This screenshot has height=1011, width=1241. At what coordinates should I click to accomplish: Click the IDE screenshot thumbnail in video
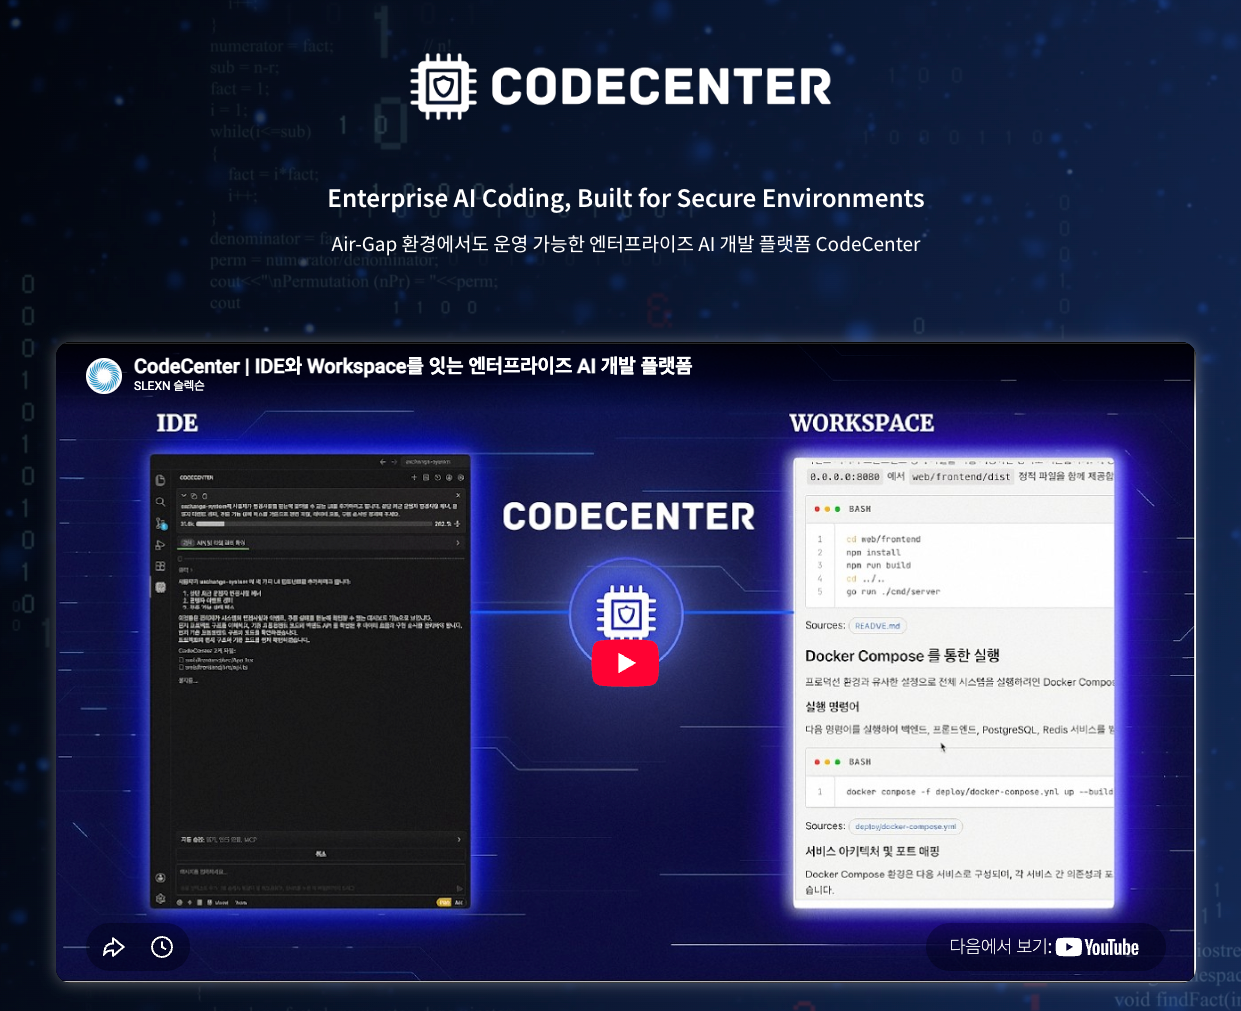(310, 681)
